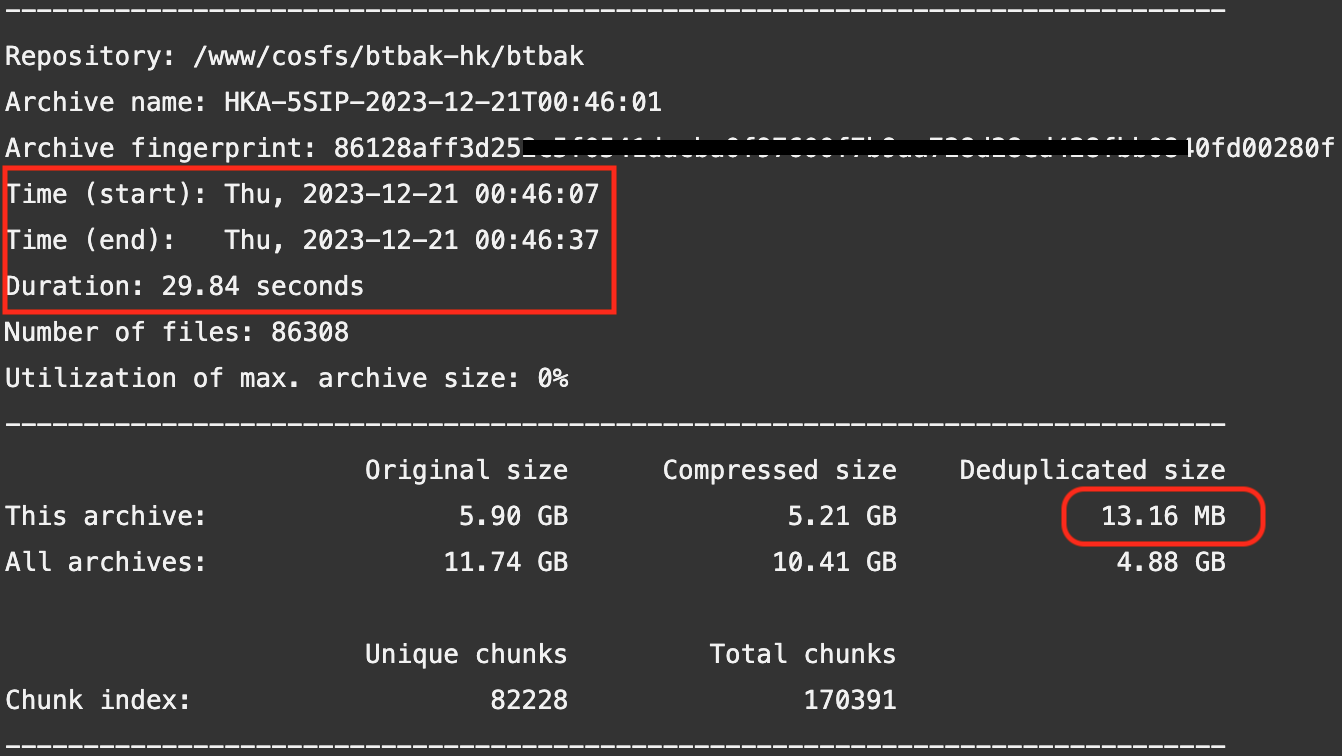Viewport: 1342px width, 756px height.
Task: Click the number of files value 86308
Action: 309,332
